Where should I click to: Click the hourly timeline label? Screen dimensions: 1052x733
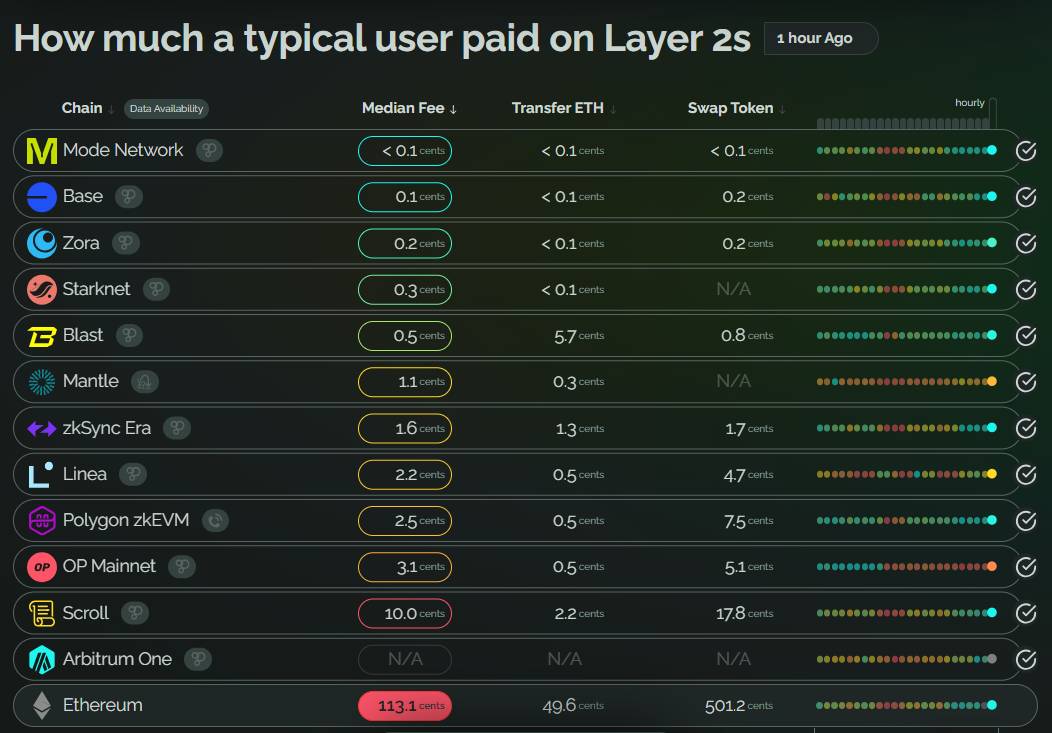[969, 103]
